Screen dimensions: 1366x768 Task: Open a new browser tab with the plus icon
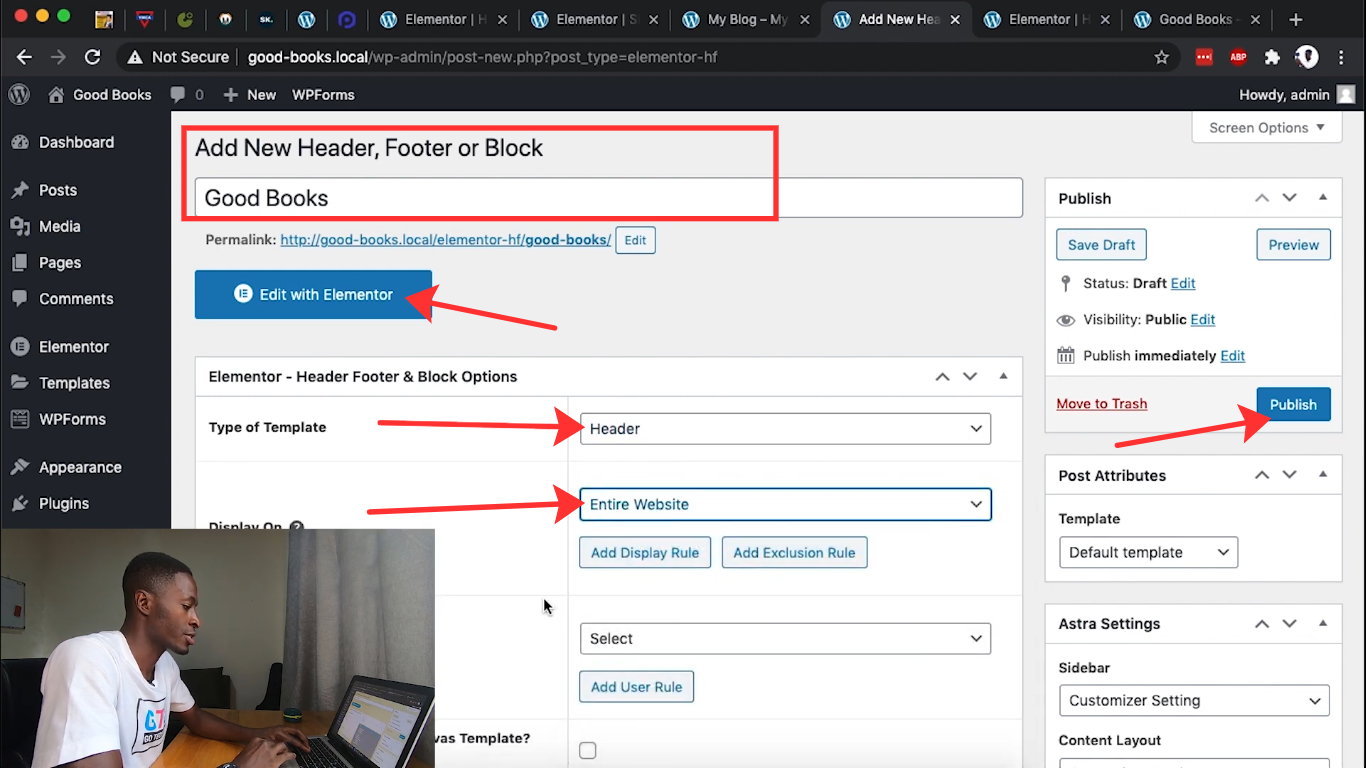coord(1296,19)
